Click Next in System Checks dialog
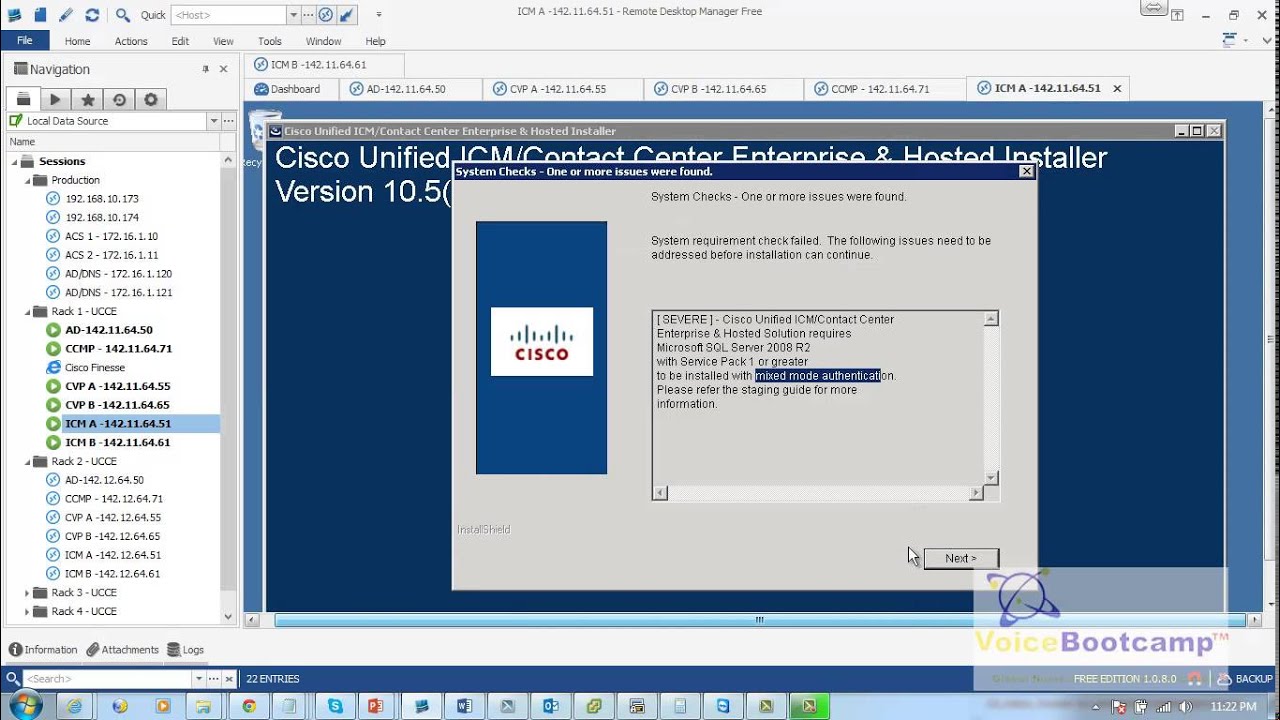The width and height of the screenshot is (1280, 720). pyautogui.click(x=960, y=558)
